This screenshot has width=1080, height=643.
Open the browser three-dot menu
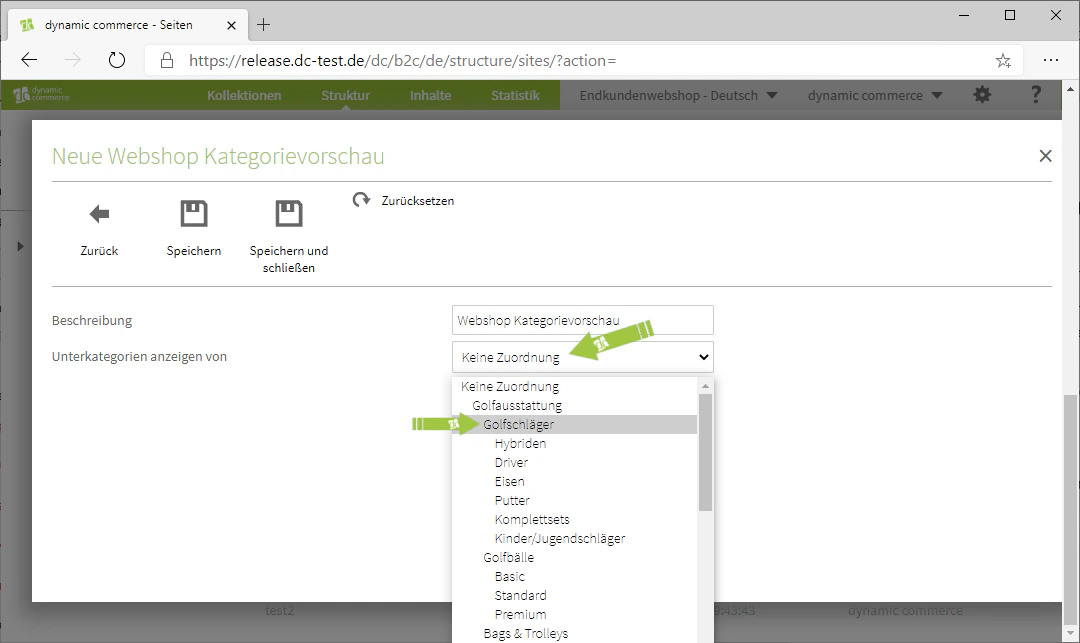1050,61
